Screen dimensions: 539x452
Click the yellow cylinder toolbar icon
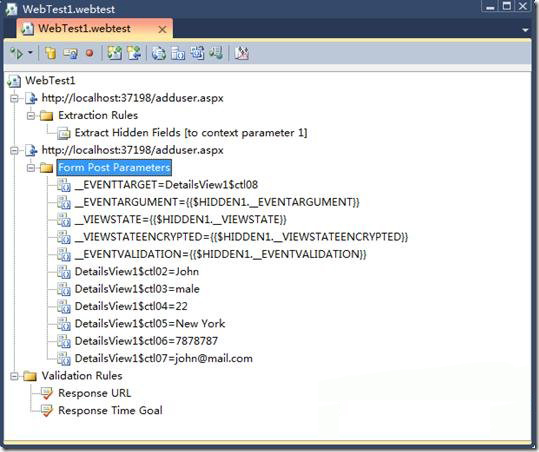51,53
